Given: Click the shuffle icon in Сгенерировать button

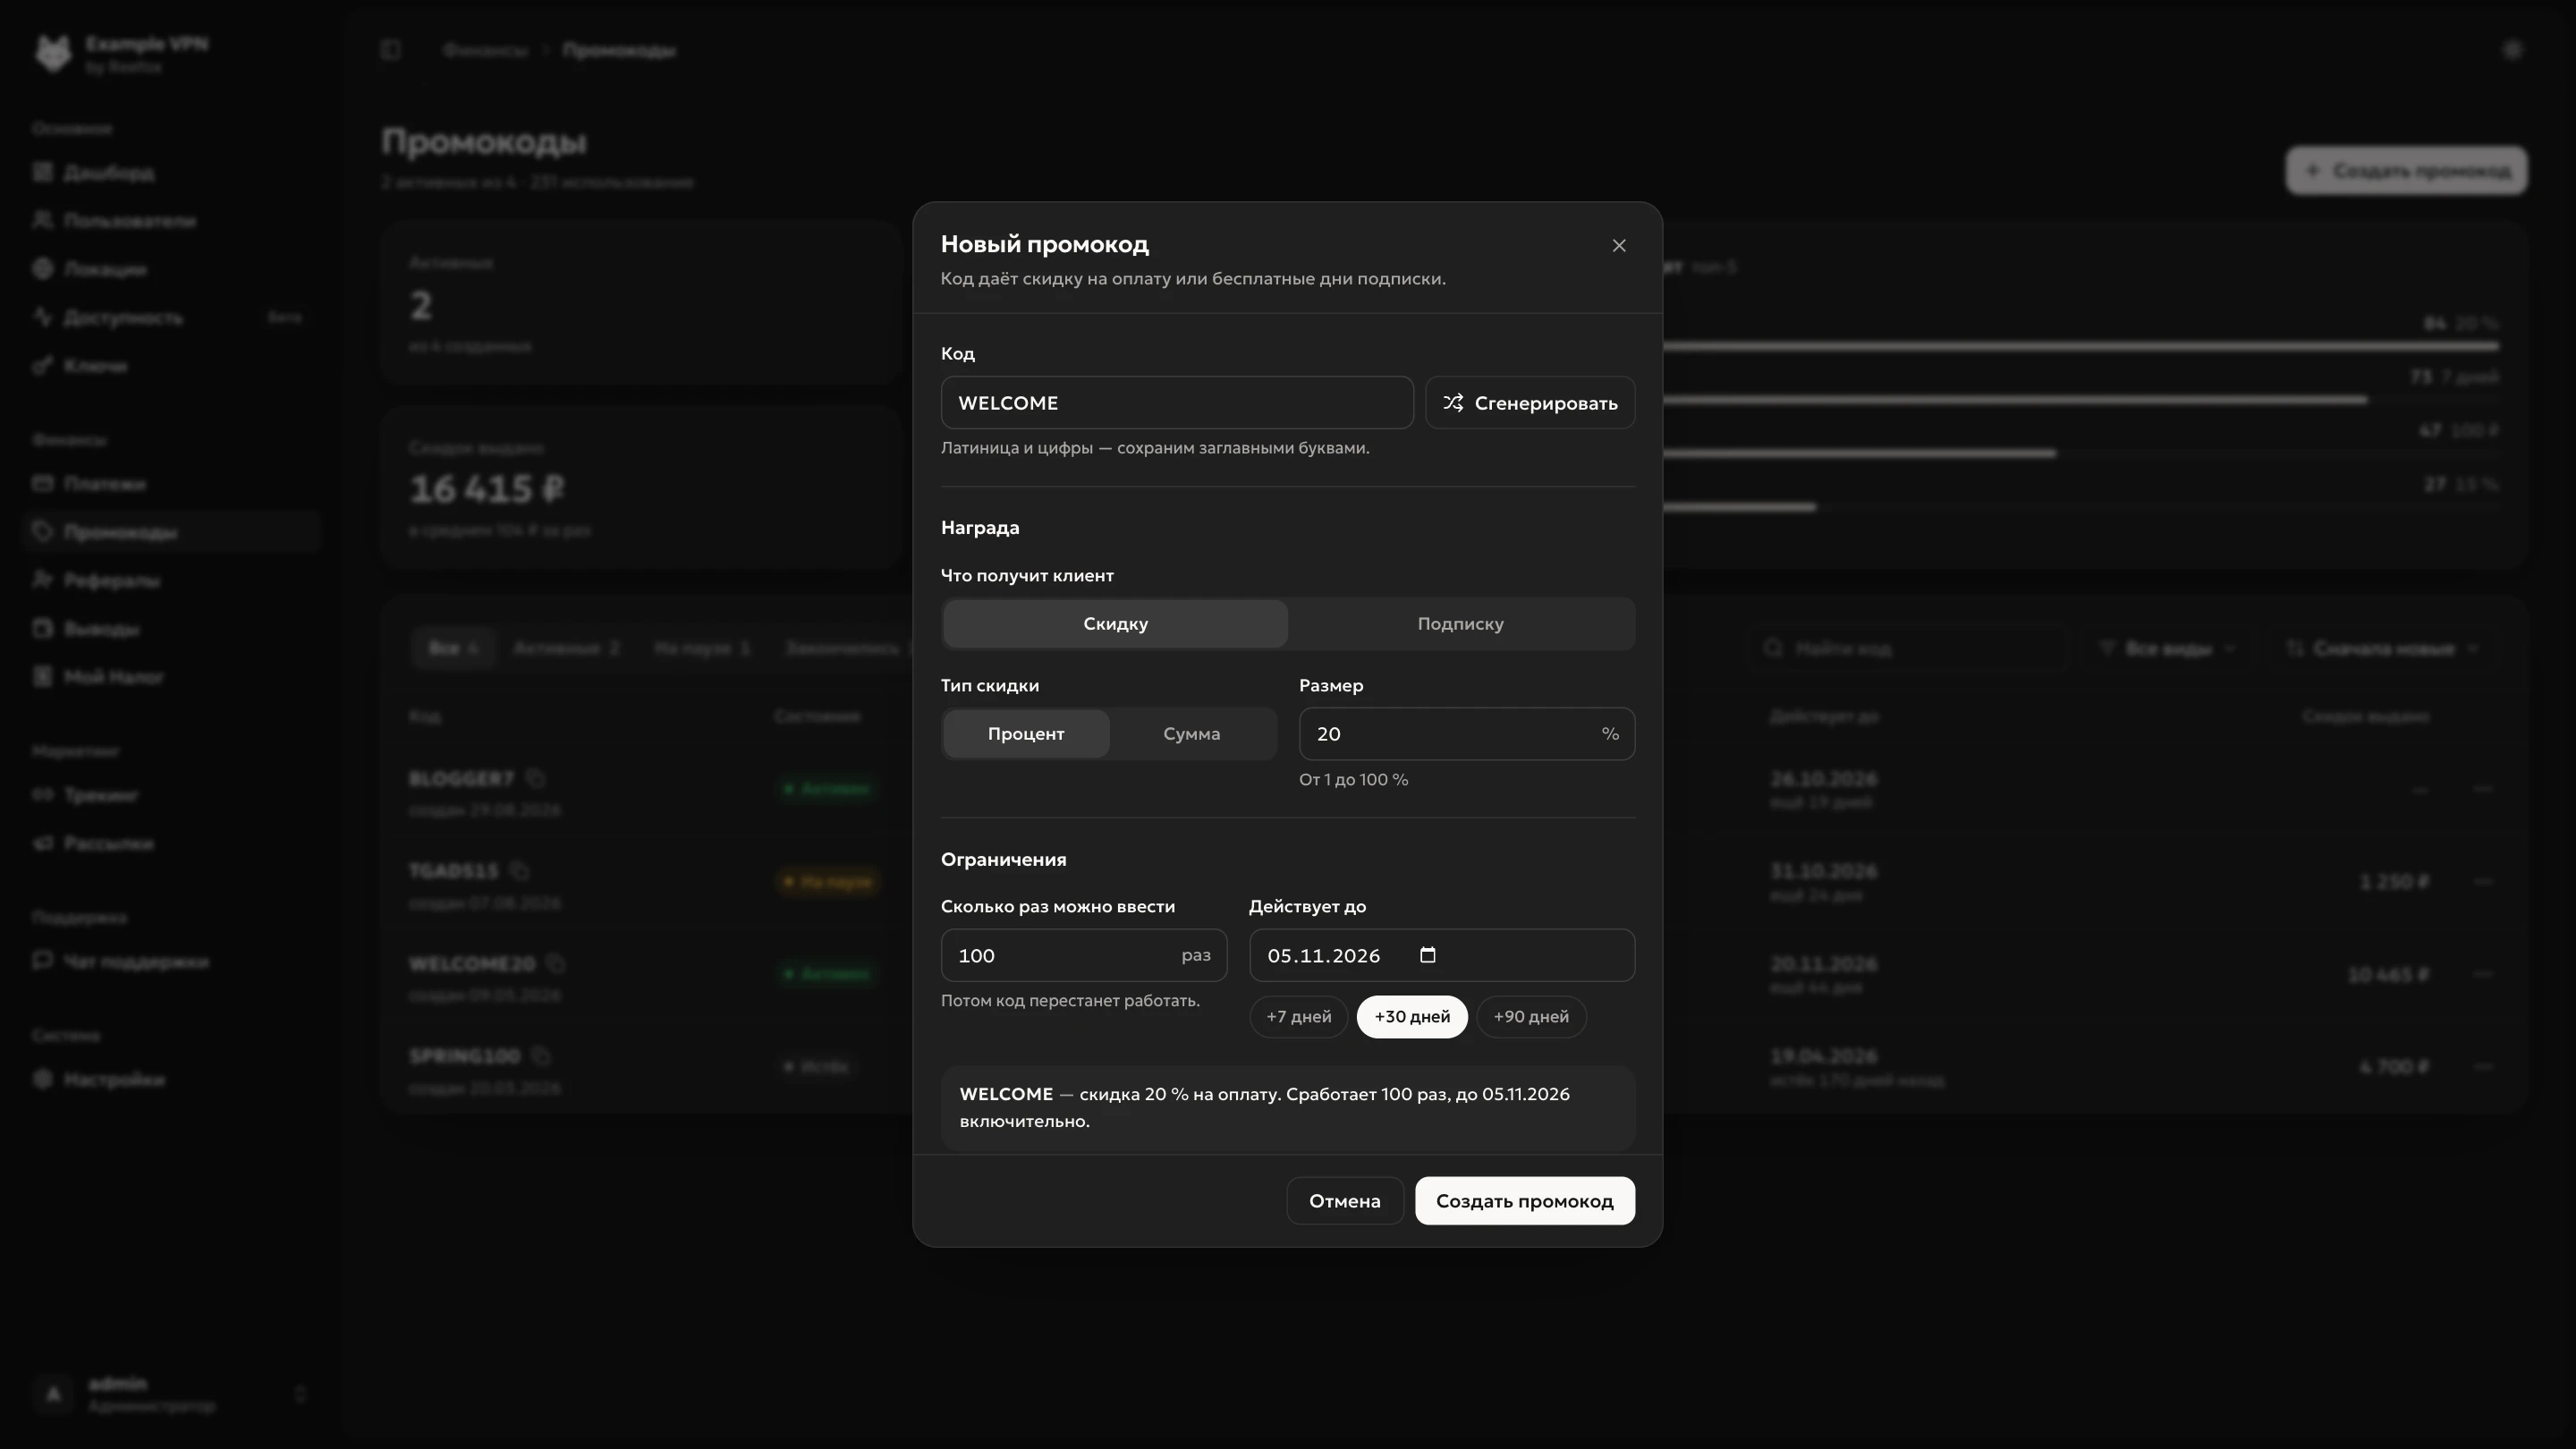Looking at the screenshot, I should pos(1452,403).
